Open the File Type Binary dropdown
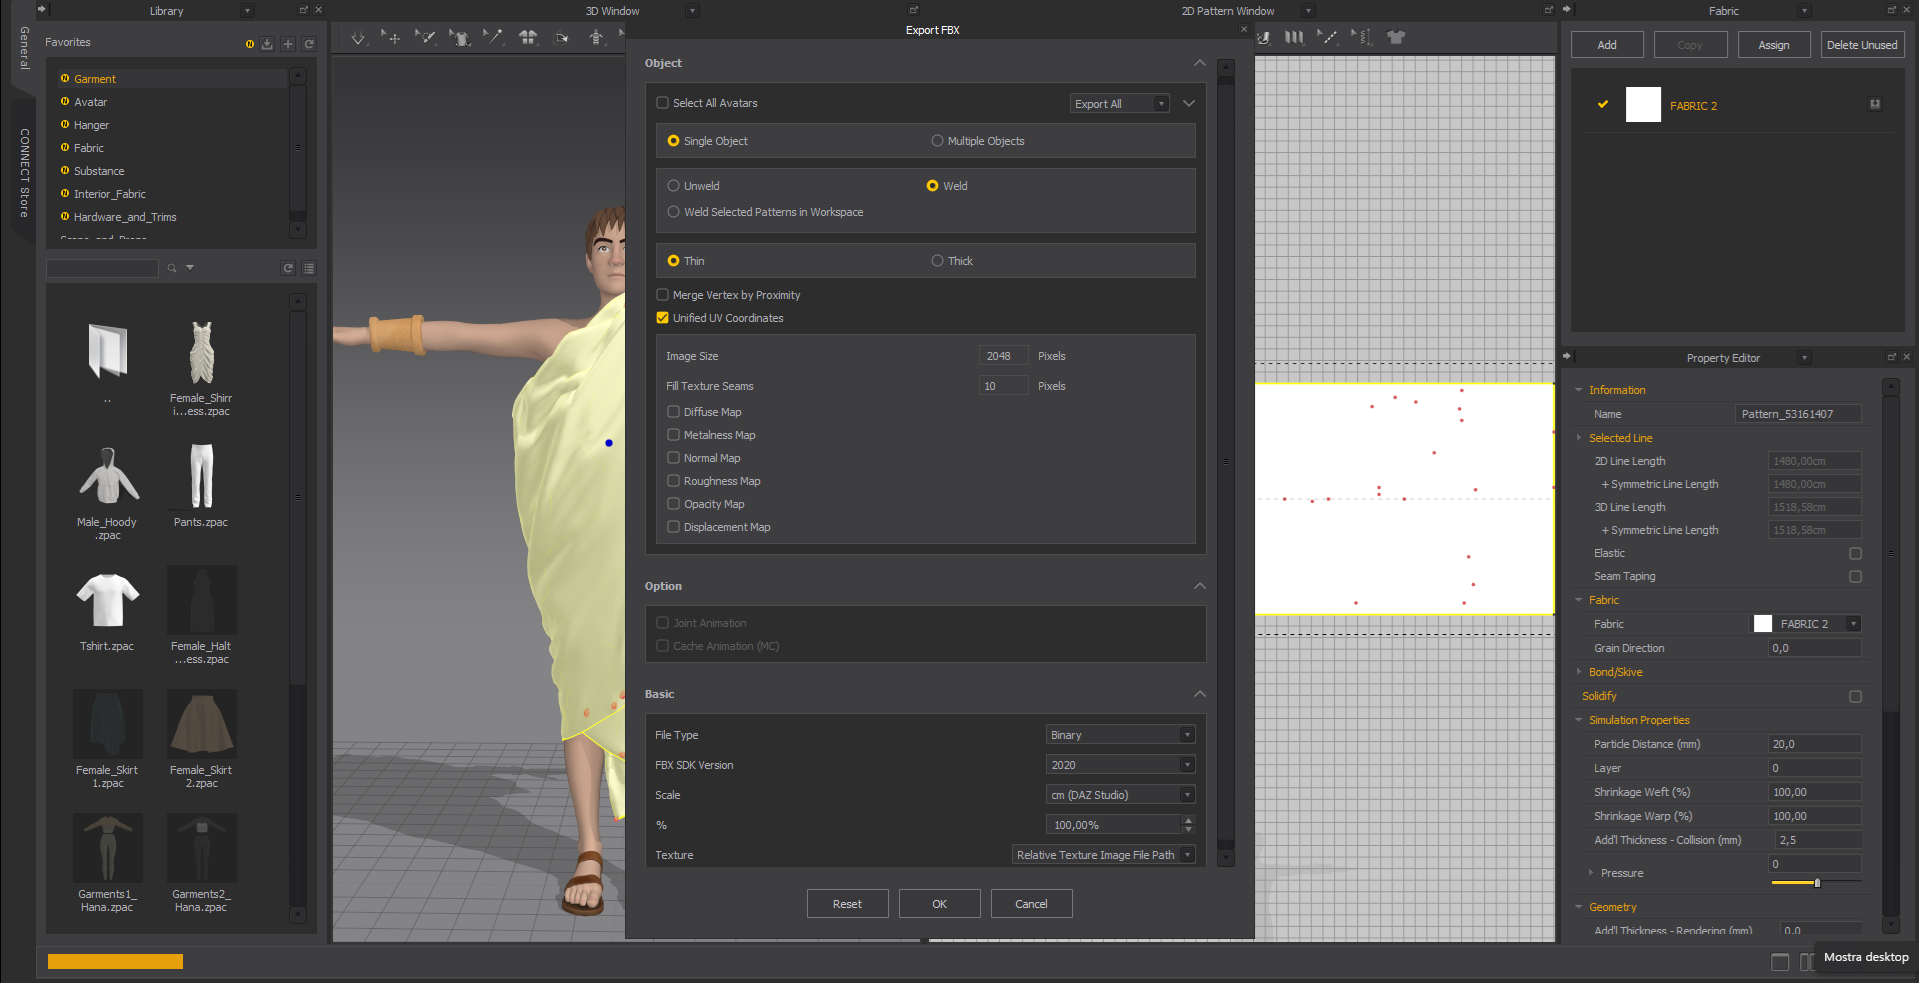 tap(1120, 735)
